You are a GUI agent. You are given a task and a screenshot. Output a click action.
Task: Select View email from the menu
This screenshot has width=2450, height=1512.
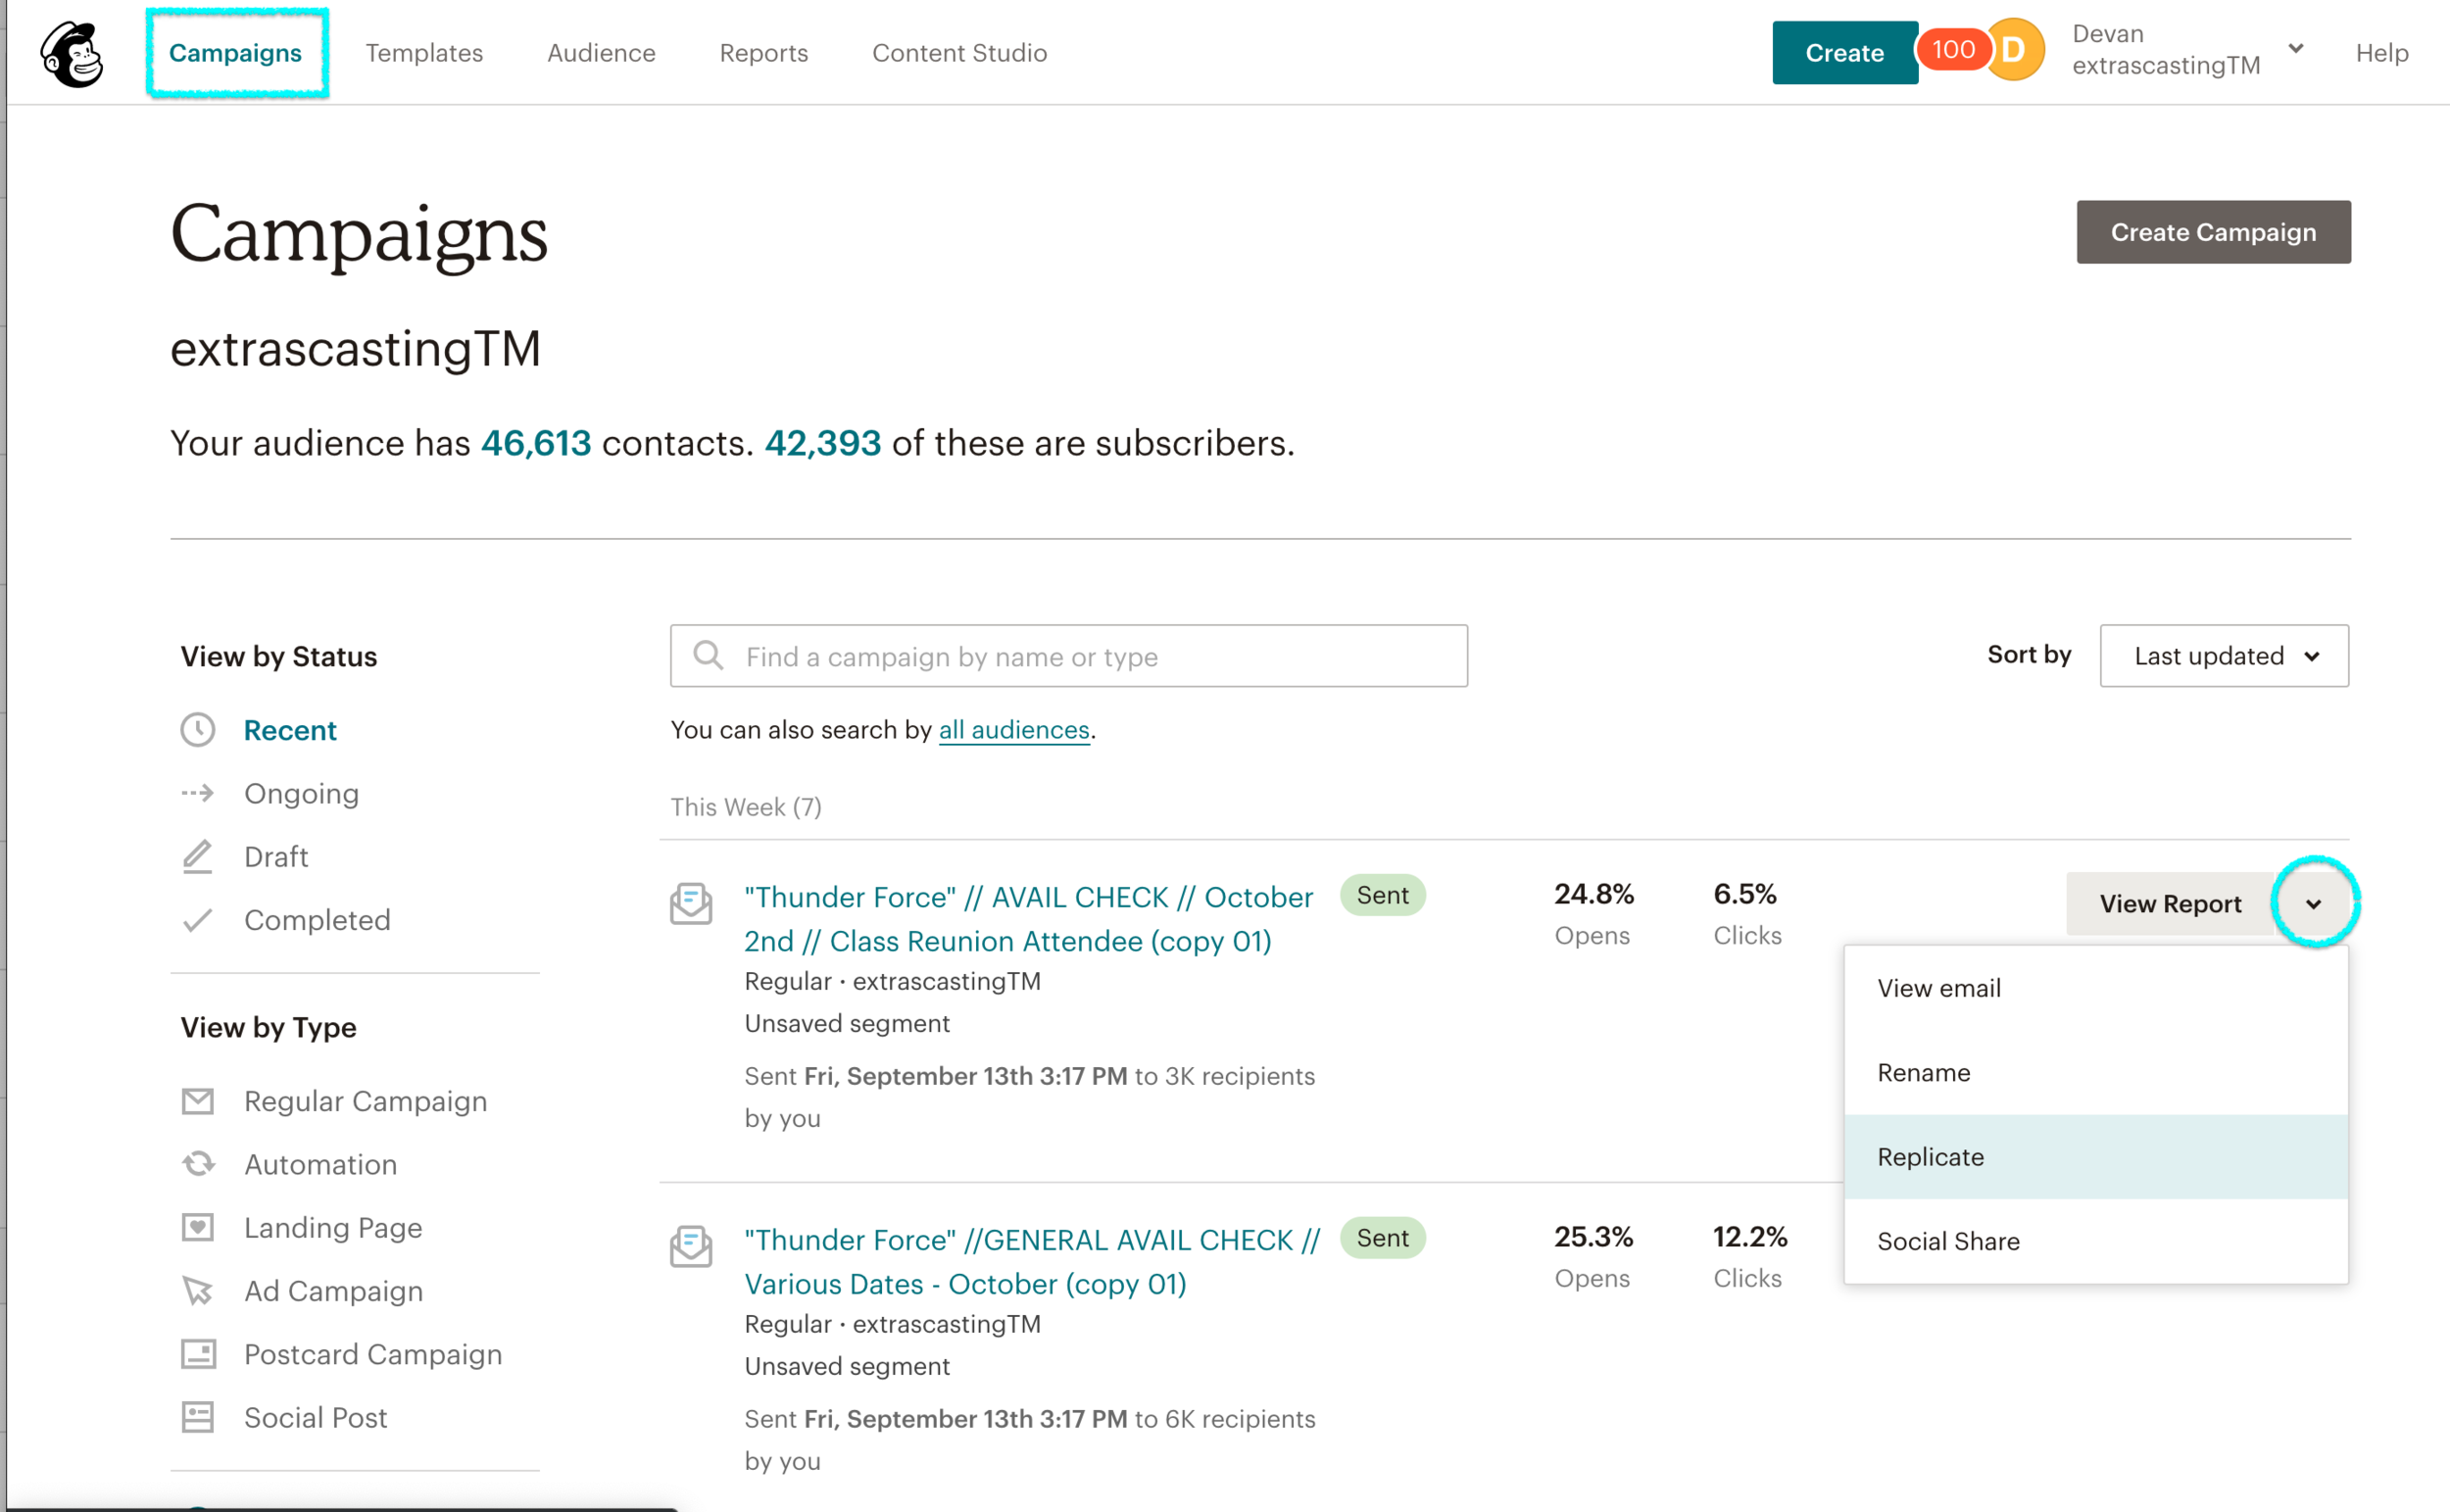point(2096,988)
